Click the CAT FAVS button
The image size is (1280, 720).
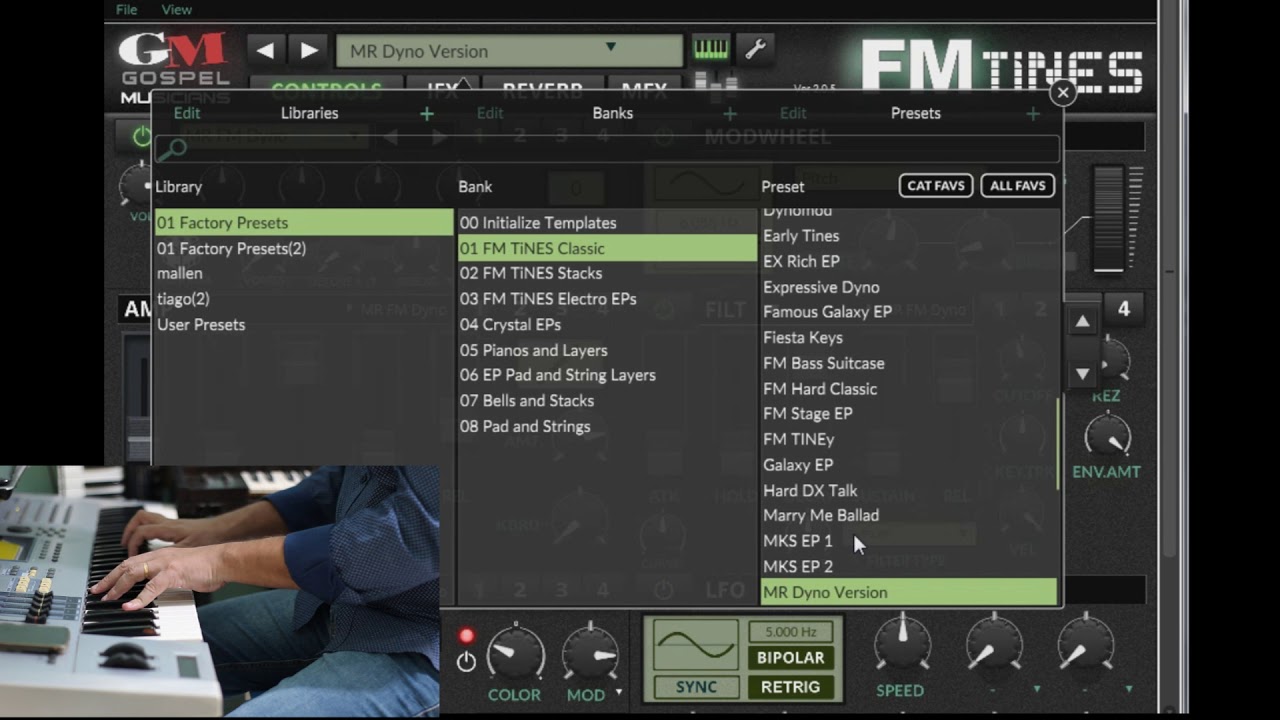(935, 185)
